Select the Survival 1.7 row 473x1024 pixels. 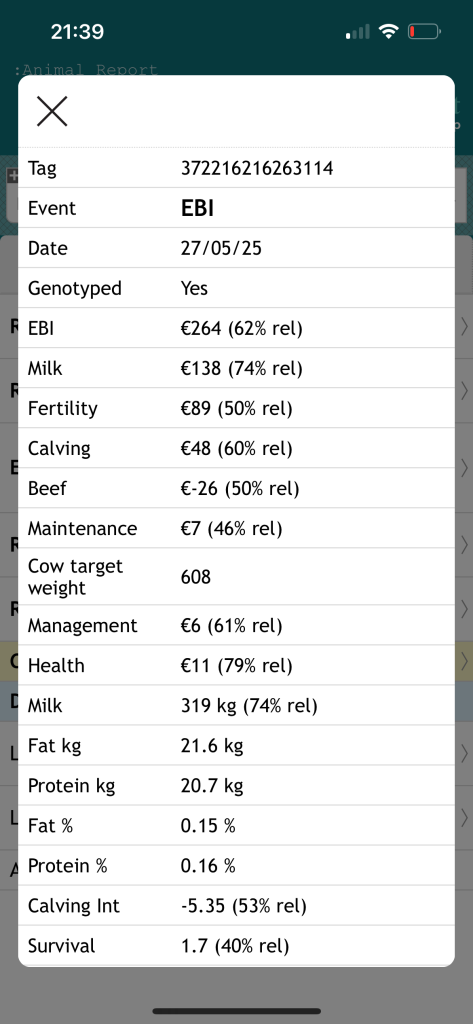pyautogui.click(x=236, y=946)
